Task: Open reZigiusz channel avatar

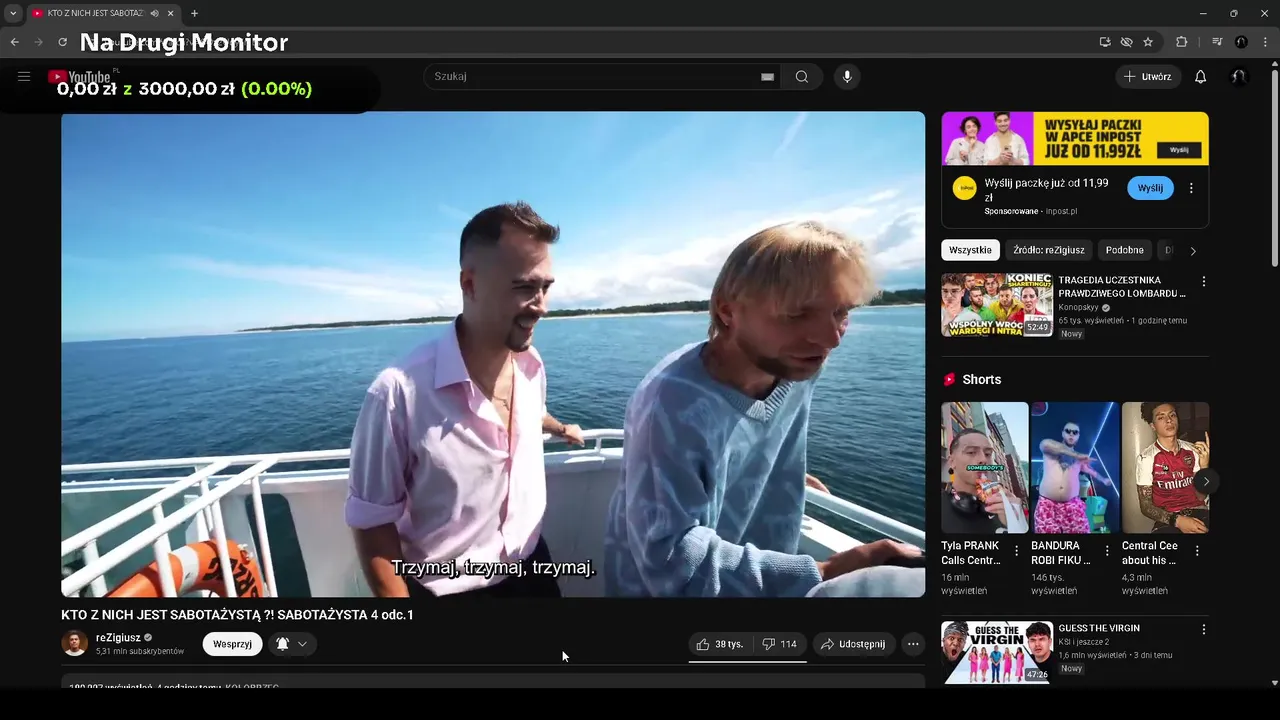Action: coord(75,643)
